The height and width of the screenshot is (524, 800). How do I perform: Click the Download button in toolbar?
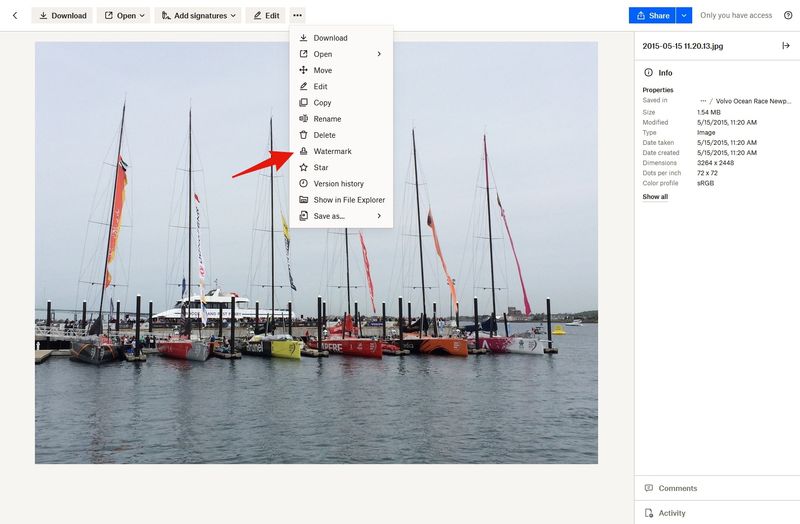[x=62, y=16]
